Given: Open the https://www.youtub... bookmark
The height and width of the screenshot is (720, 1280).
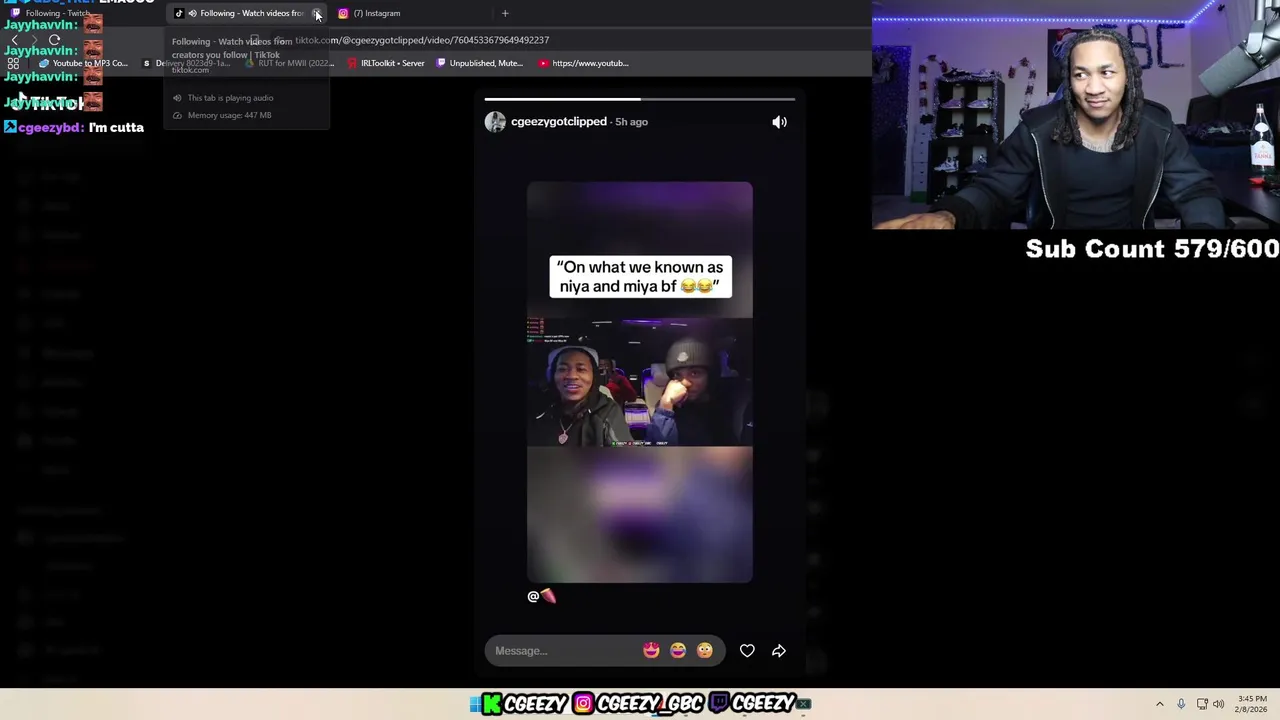Looking at the screenshot, I should (x=583, y=63).
